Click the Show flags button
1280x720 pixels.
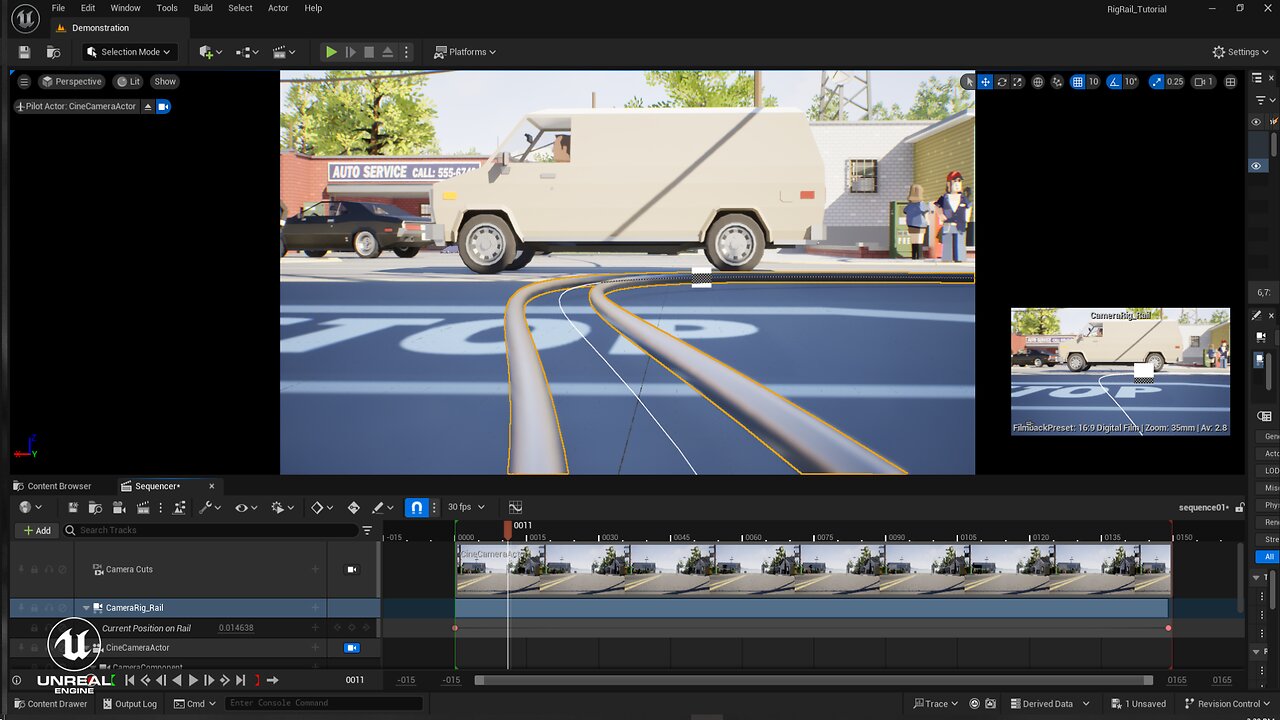click(x=165, y=82)
